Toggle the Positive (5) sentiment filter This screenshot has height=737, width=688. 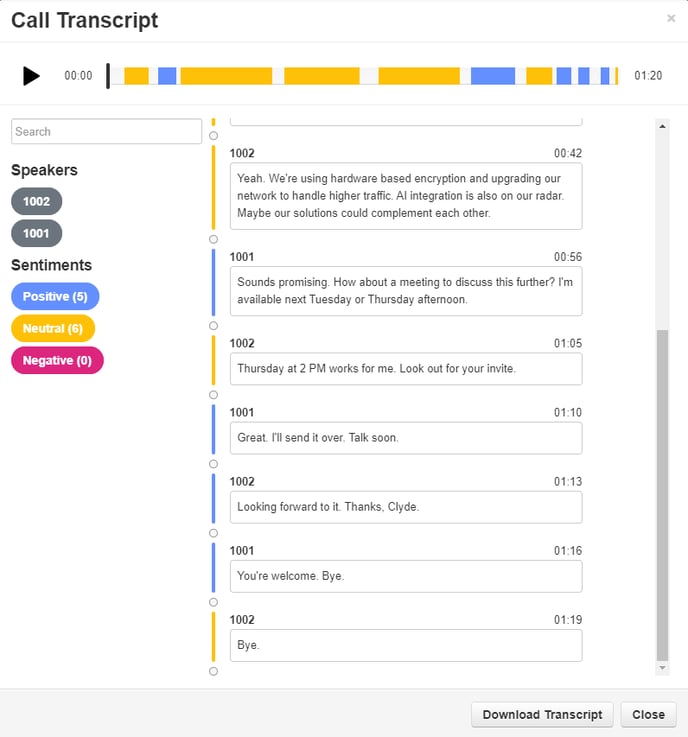[55, 296]
